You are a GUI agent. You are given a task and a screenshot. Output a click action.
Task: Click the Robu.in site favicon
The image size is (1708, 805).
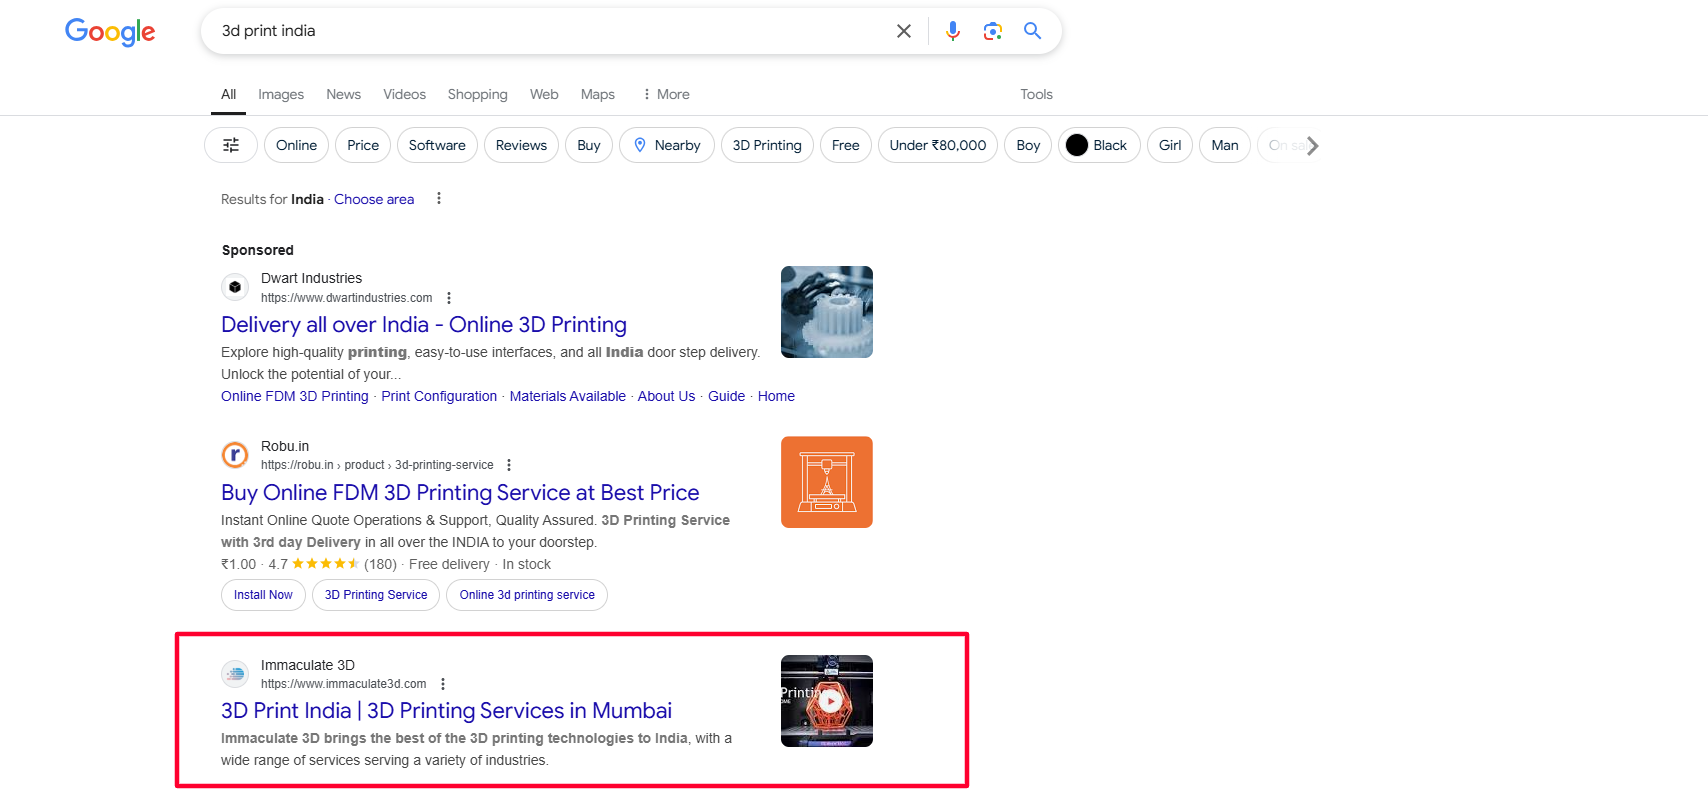point(235,455)
